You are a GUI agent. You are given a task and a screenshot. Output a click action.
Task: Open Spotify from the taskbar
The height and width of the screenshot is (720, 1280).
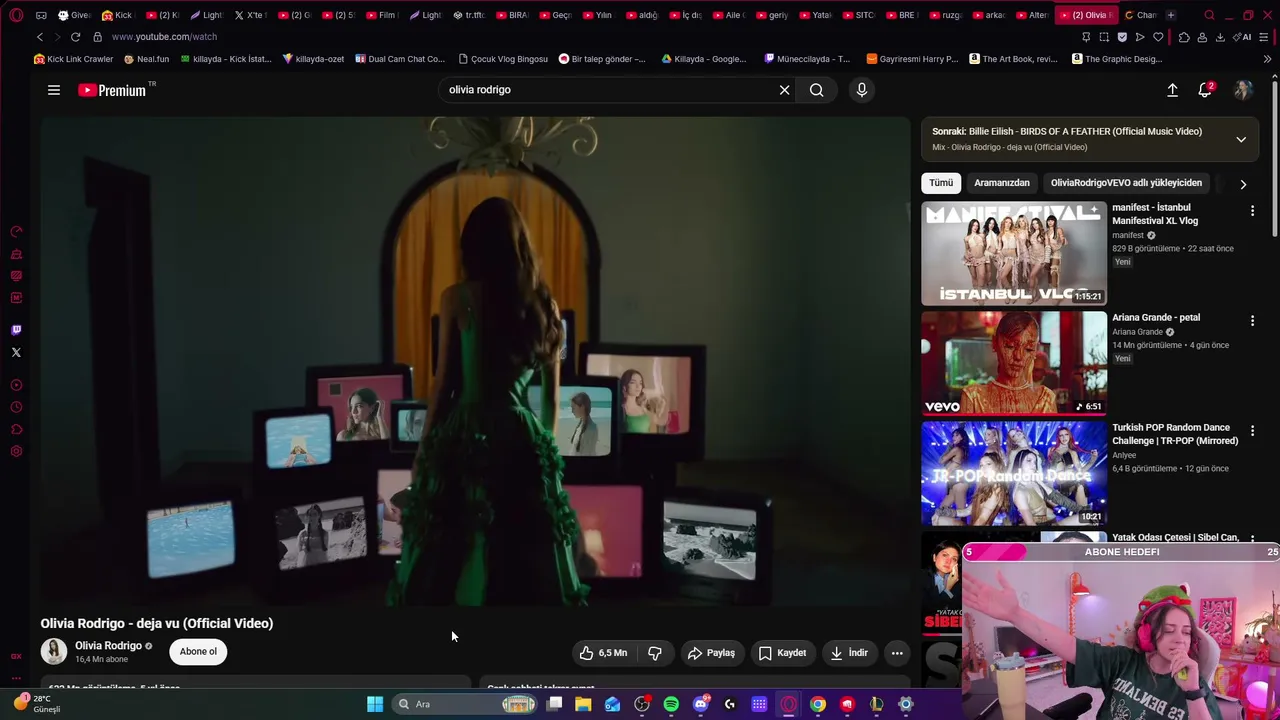tap(671, 704)
